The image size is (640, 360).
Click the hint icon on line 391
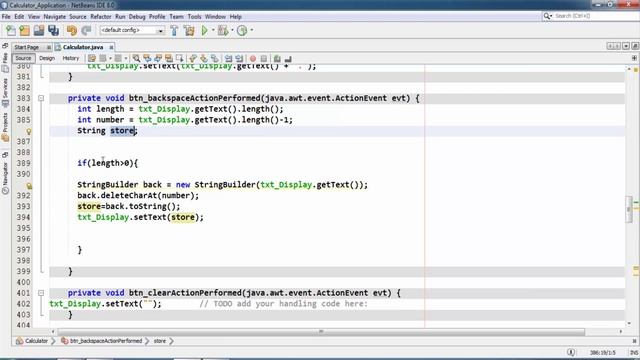pyautogui.click(x=29, y=186)
